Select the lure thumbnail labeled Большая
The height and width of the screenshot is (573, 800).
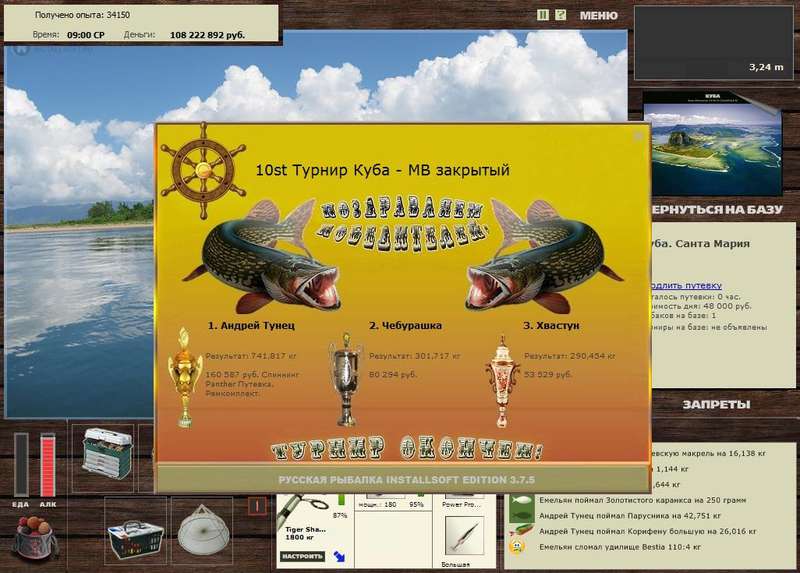(x=463, y=536)
